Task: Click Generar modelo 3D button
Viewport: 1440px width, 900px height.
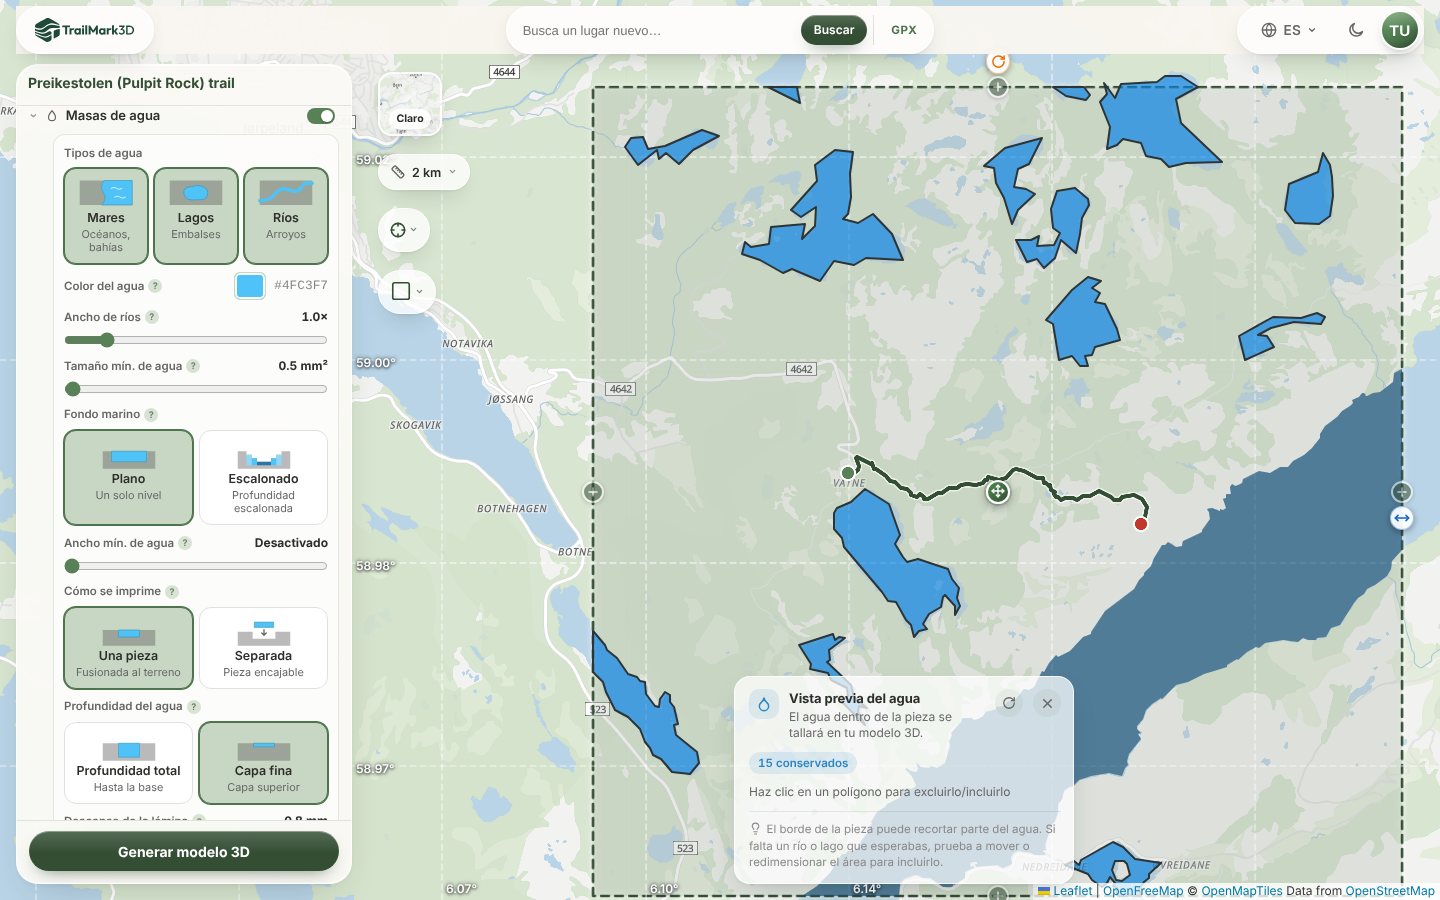Action: click(x=184, y=852)
